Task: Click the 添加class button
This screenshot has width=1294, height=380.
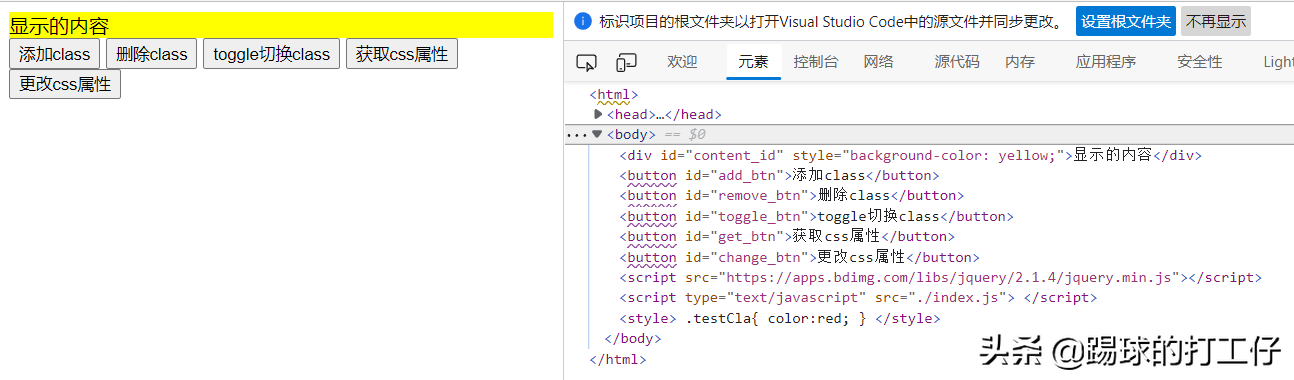Action: click(x=54, y=54)
